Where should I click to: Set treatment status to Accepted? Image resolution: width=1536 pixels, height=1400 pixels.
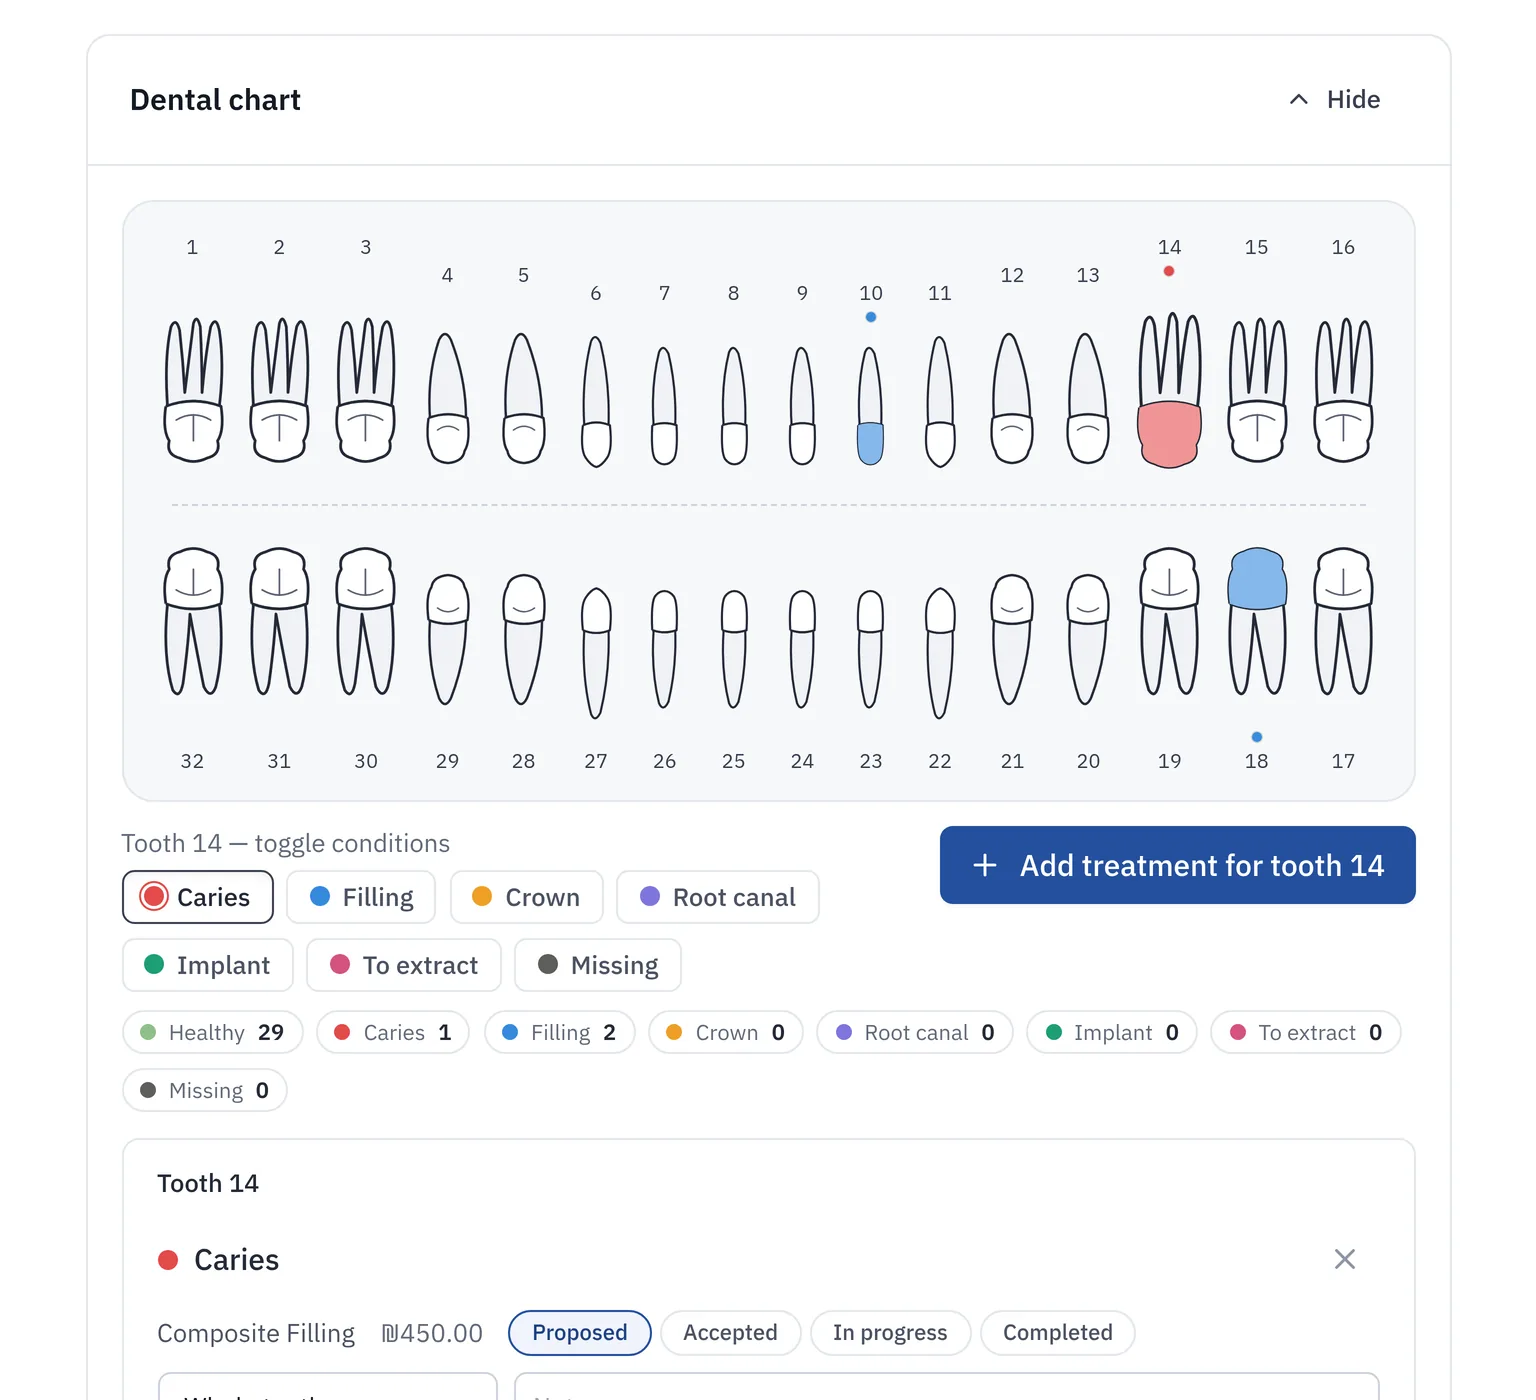730,1333
